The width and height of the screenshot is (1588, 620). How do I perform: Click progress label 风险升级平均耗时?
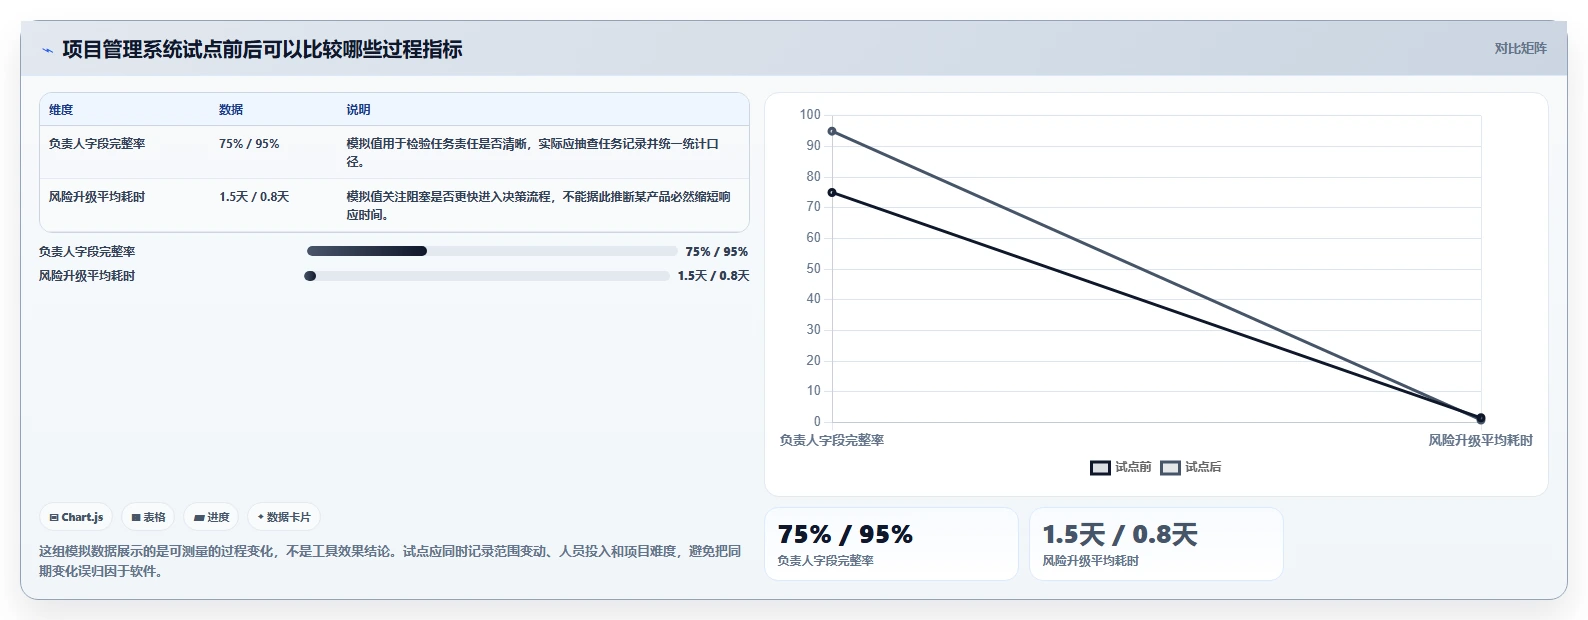(x=87, y=276)
